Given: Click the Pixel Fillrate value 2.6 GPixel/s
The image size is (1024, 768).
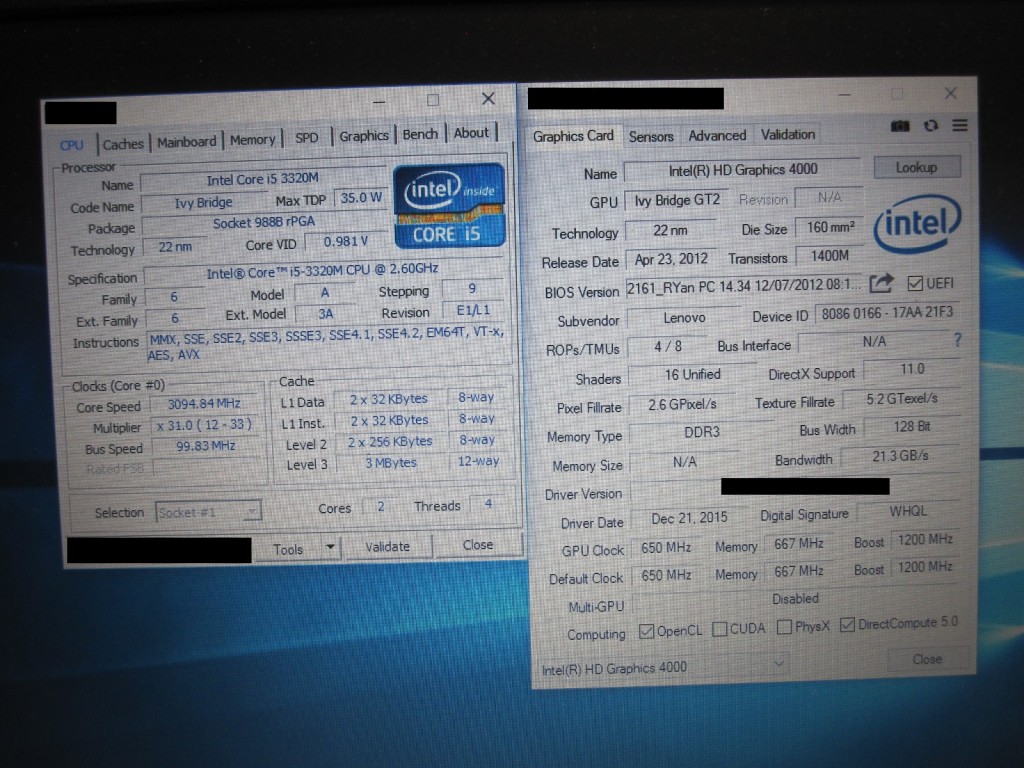Looking at the screenshot, I should click(x=682, y=404).
